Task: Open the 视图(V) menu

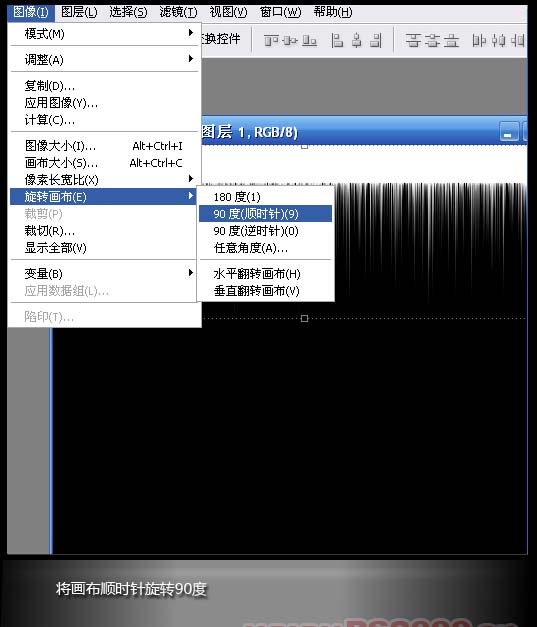Action: pyautogui.click(x=228, y=12)
